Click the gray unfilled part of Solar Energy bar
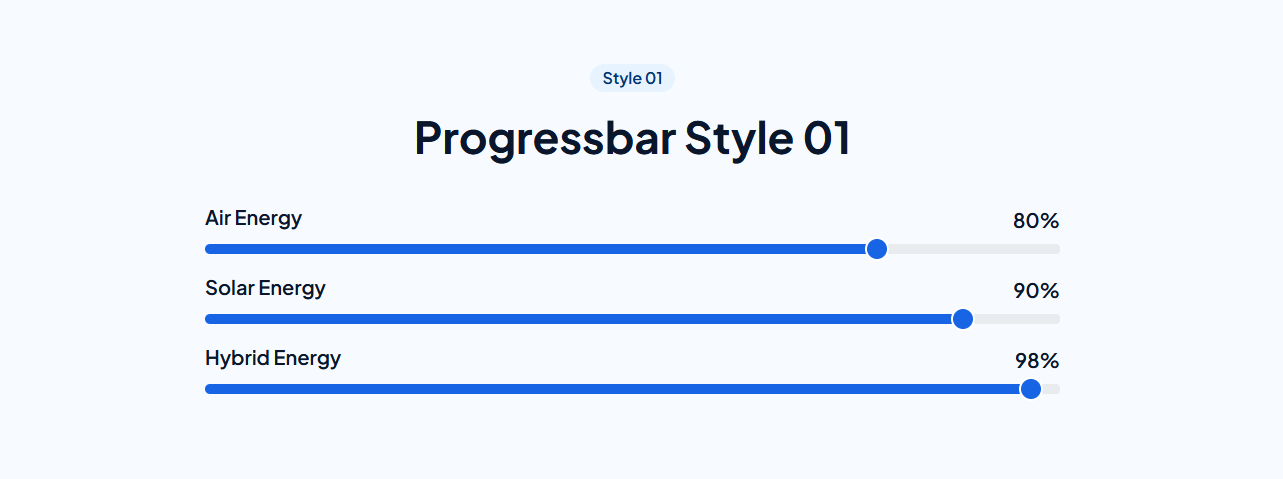 point(1017,319)
